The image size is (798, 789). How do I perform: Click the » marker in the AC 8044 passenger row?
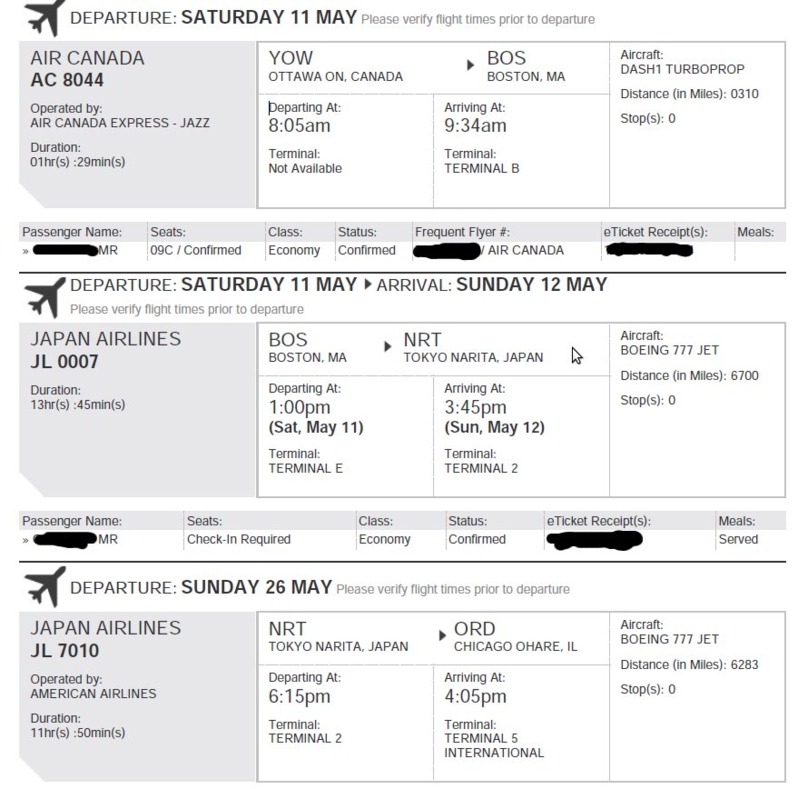[27, 250]
